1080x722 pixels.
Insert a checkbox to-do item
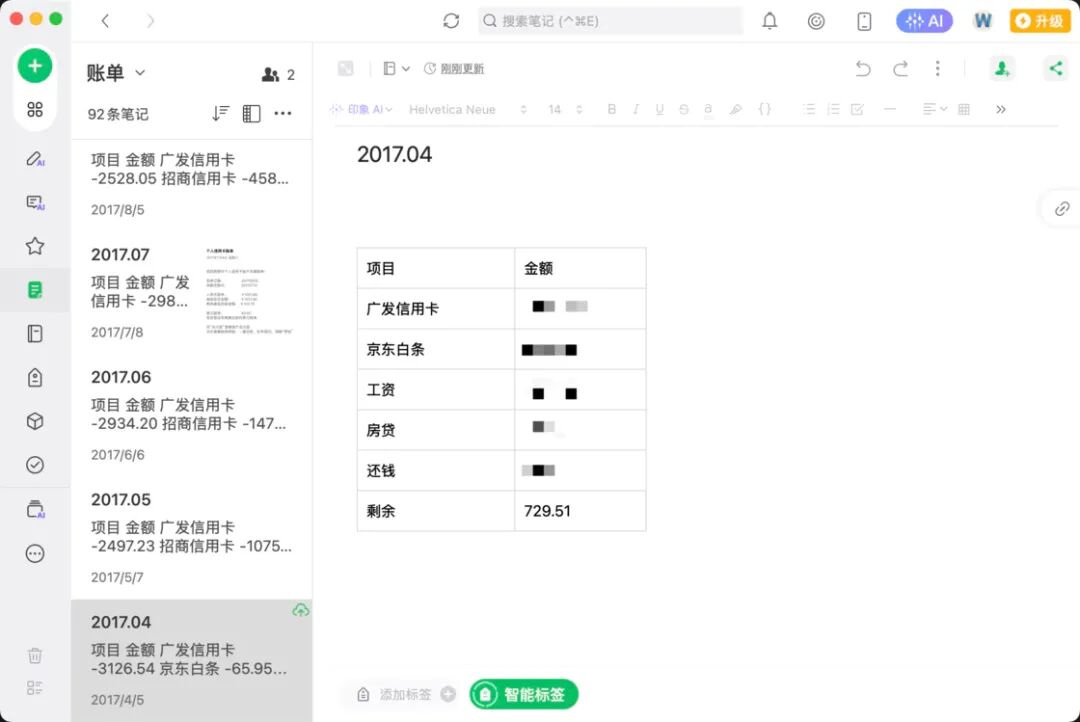point(857,110)
